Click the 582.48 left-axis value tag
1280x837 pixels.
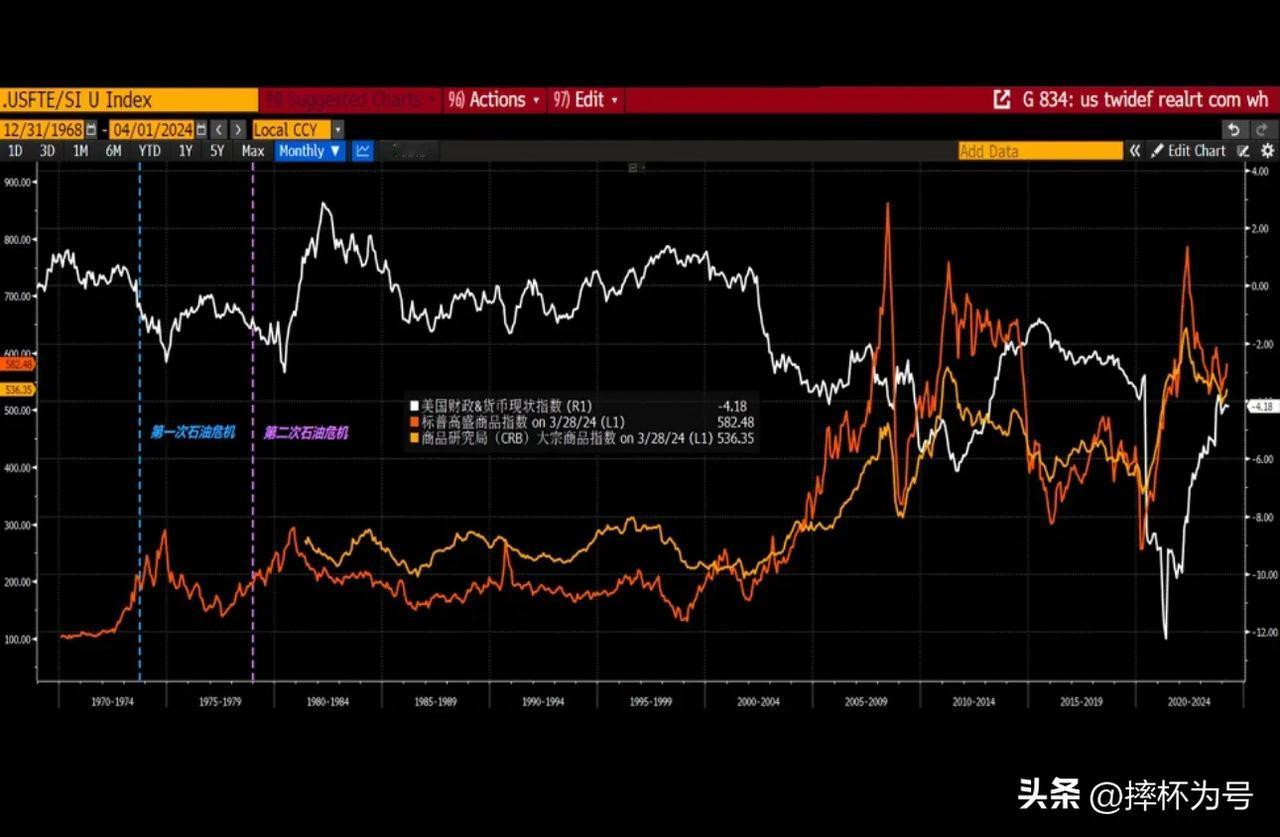coord(18,365)
